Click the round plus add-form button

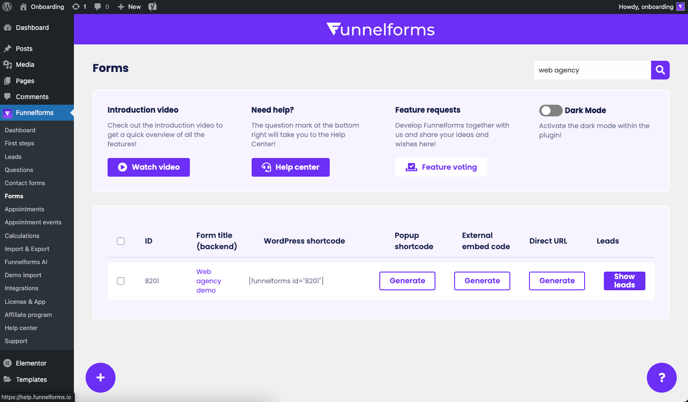[100, 377]
